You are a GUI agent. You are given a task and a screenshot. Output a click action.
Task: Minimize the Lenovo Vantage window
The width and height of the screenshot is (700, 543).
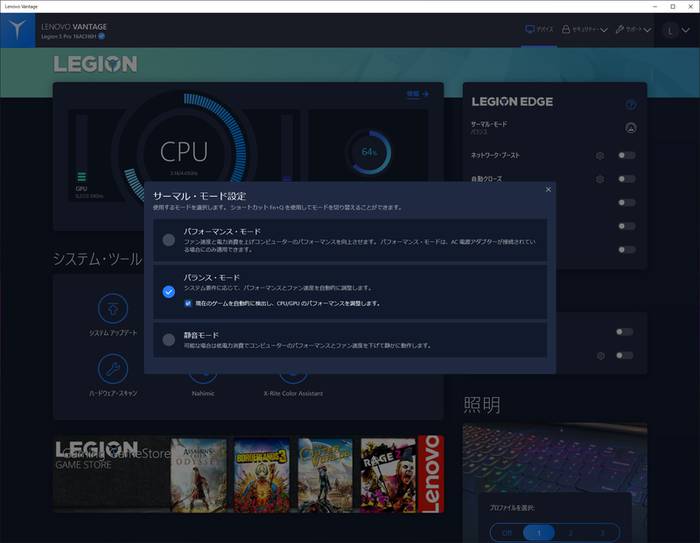point(655,6)
